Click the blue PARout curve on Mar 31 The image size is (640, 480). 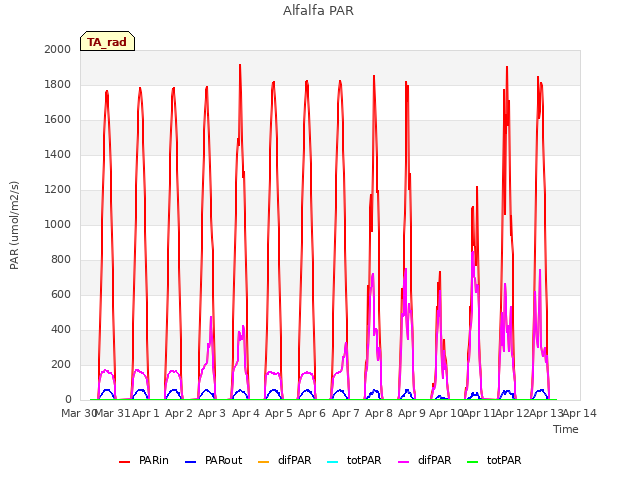point(107,390)
